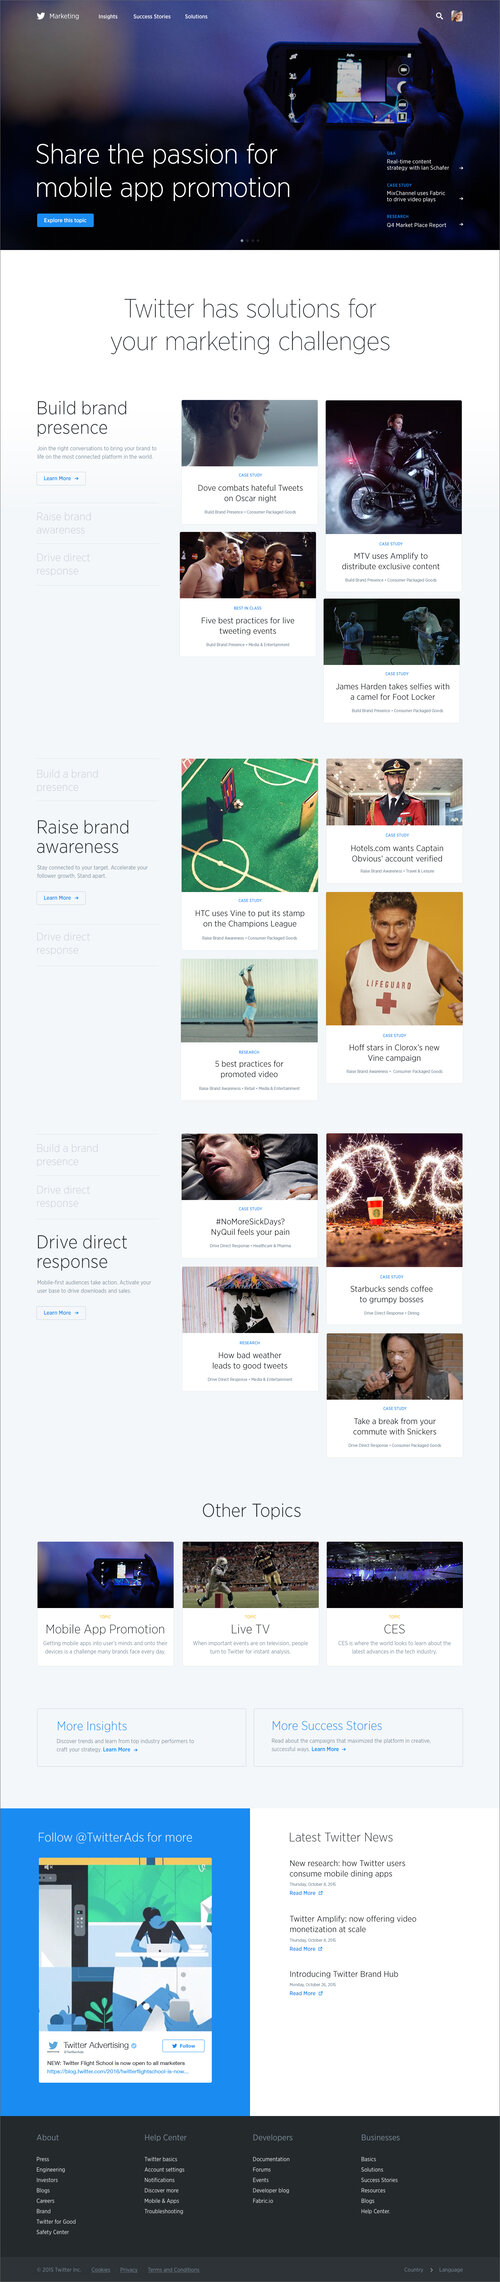Screen dimensions: 500x2282
Task: Click arrow beside Real-time content strategy item
Action: point(461,168)
